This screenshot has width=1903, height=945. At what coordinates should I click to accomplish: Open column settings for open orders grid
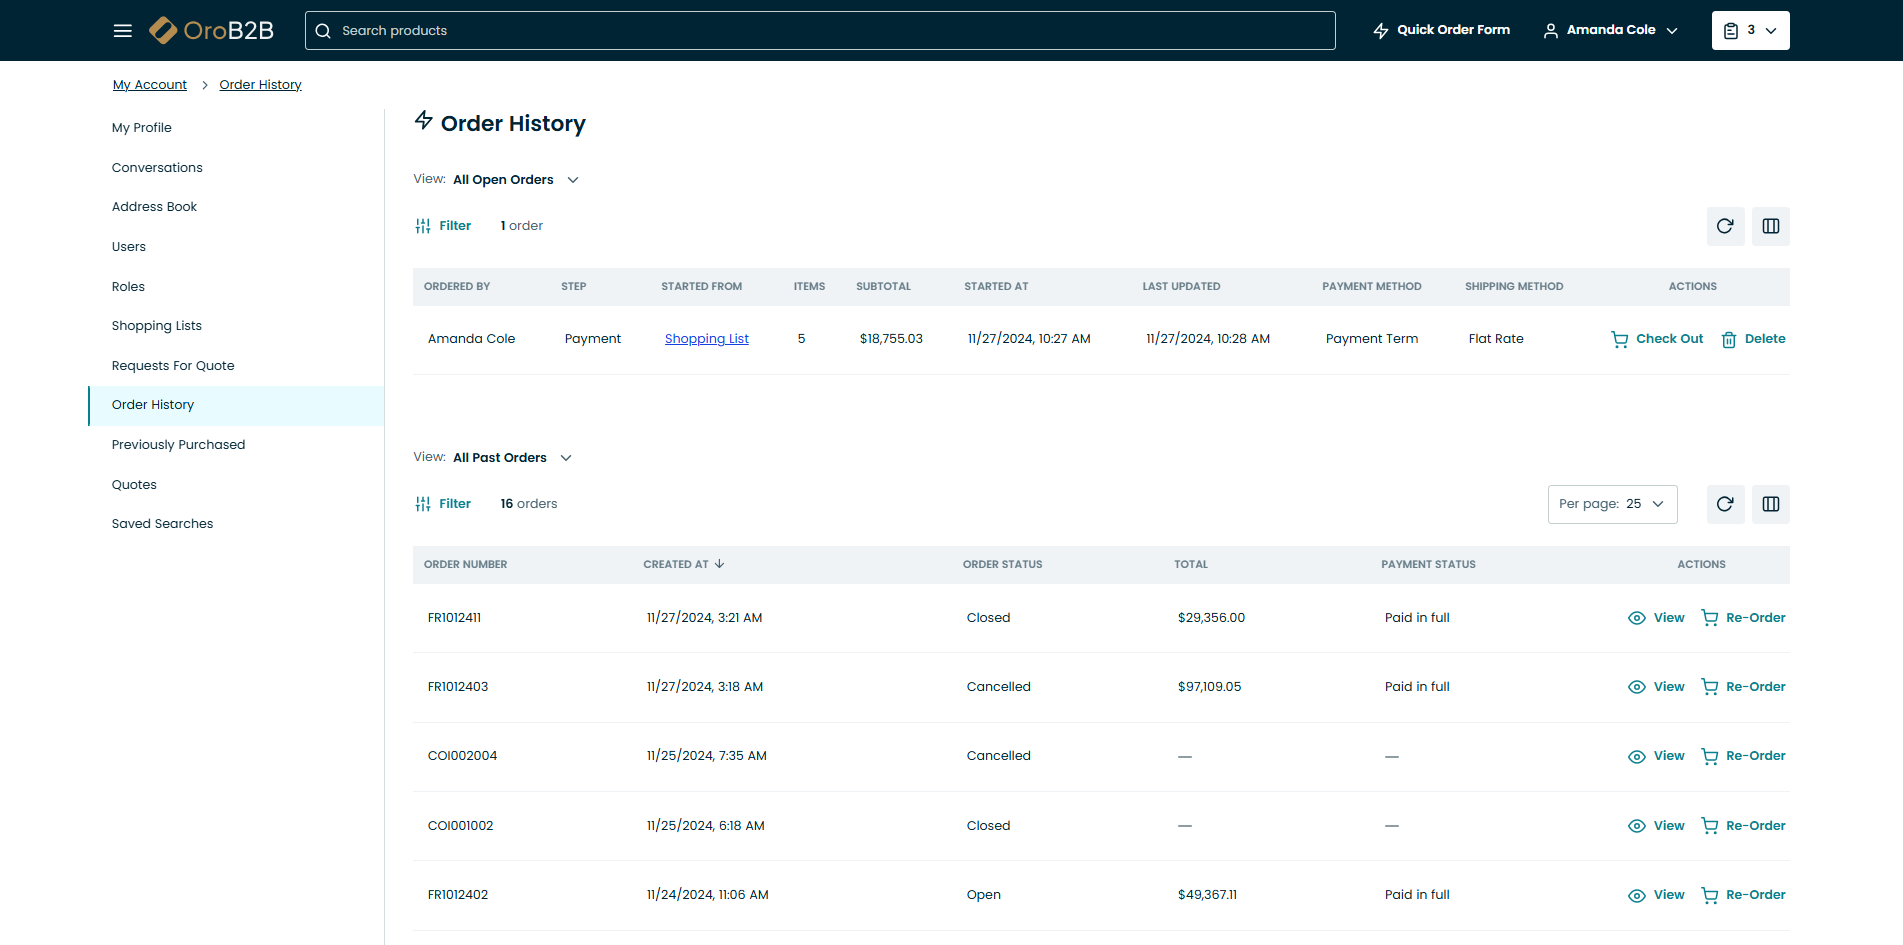(x=1770, y=226)
